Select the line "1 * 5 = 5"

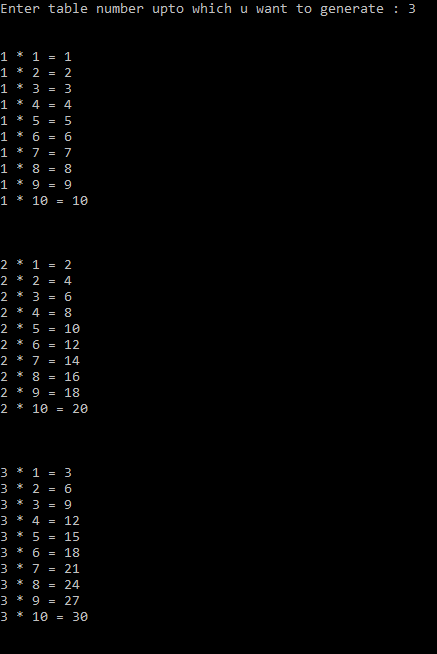coord(36,121)
